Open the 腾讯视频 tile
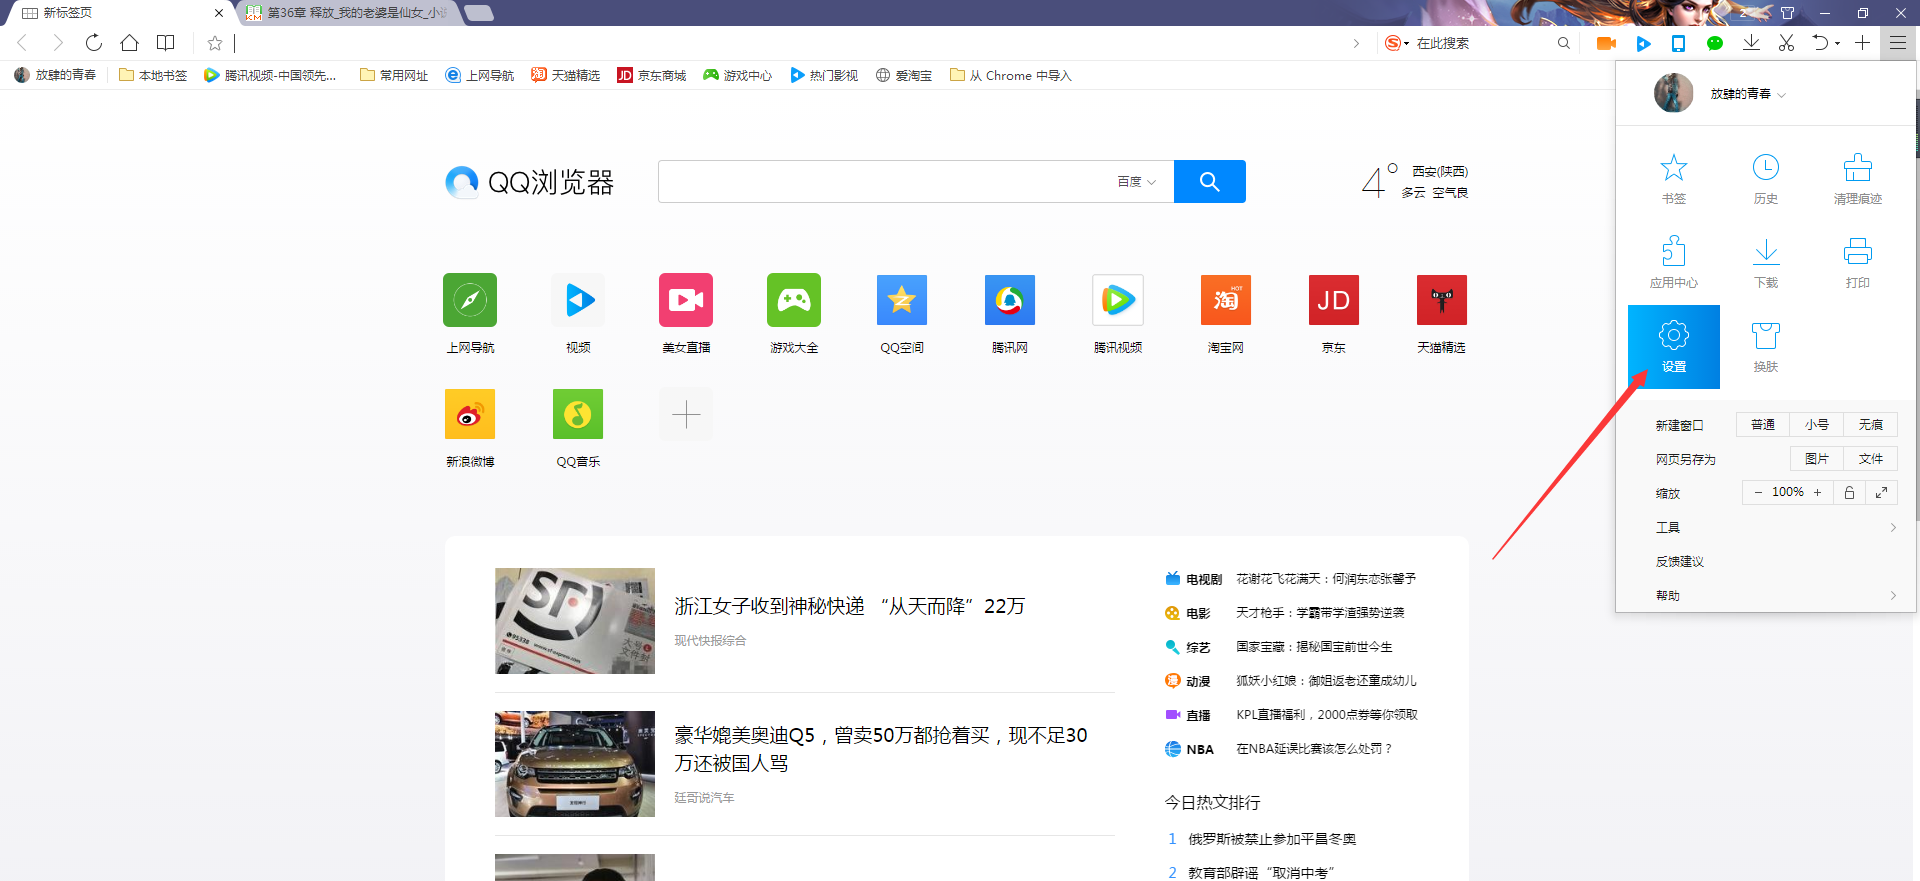Screen dimensions: 1920x881 click(x=1118, y=300)
